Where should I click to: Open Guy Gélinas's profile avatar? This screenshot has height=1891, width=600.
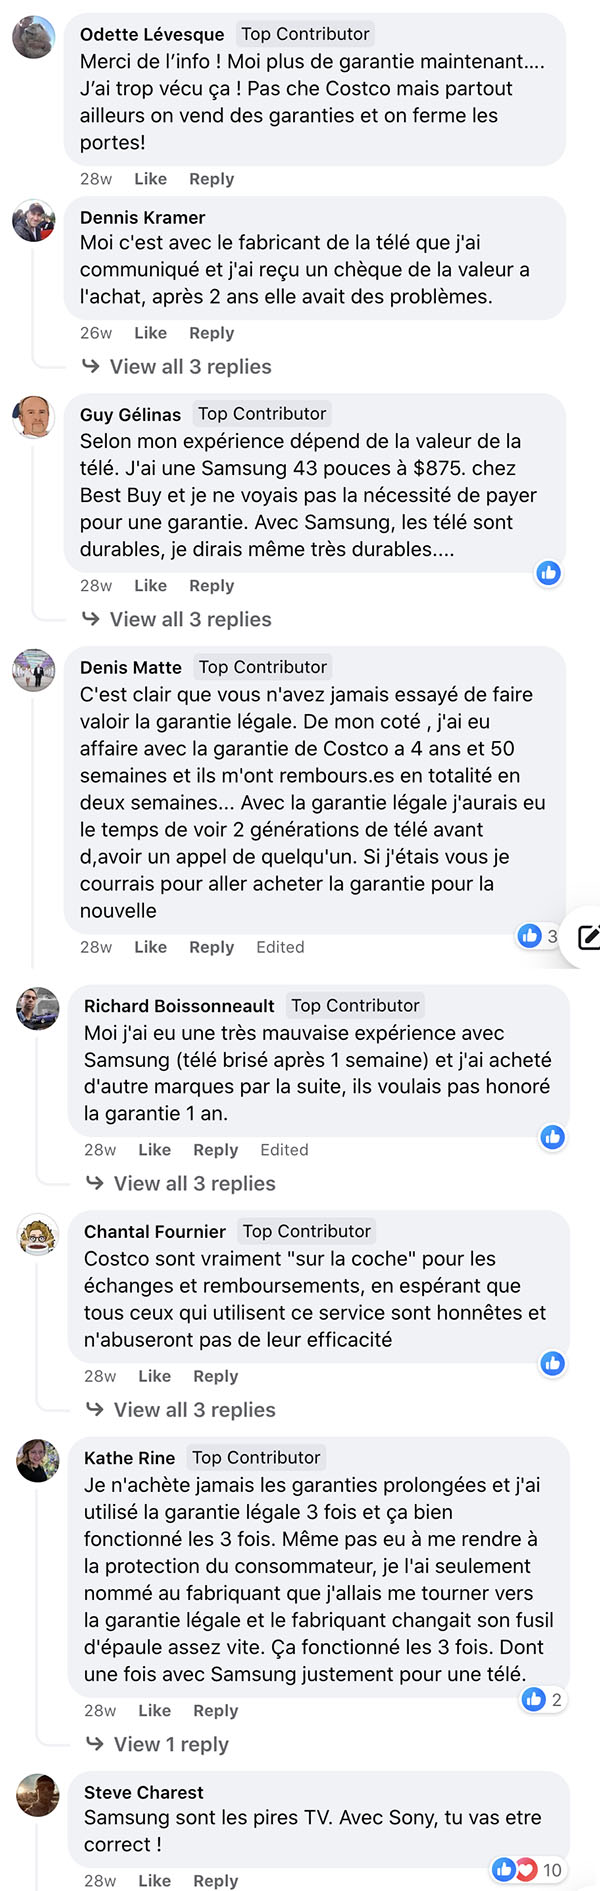(33, 417)
